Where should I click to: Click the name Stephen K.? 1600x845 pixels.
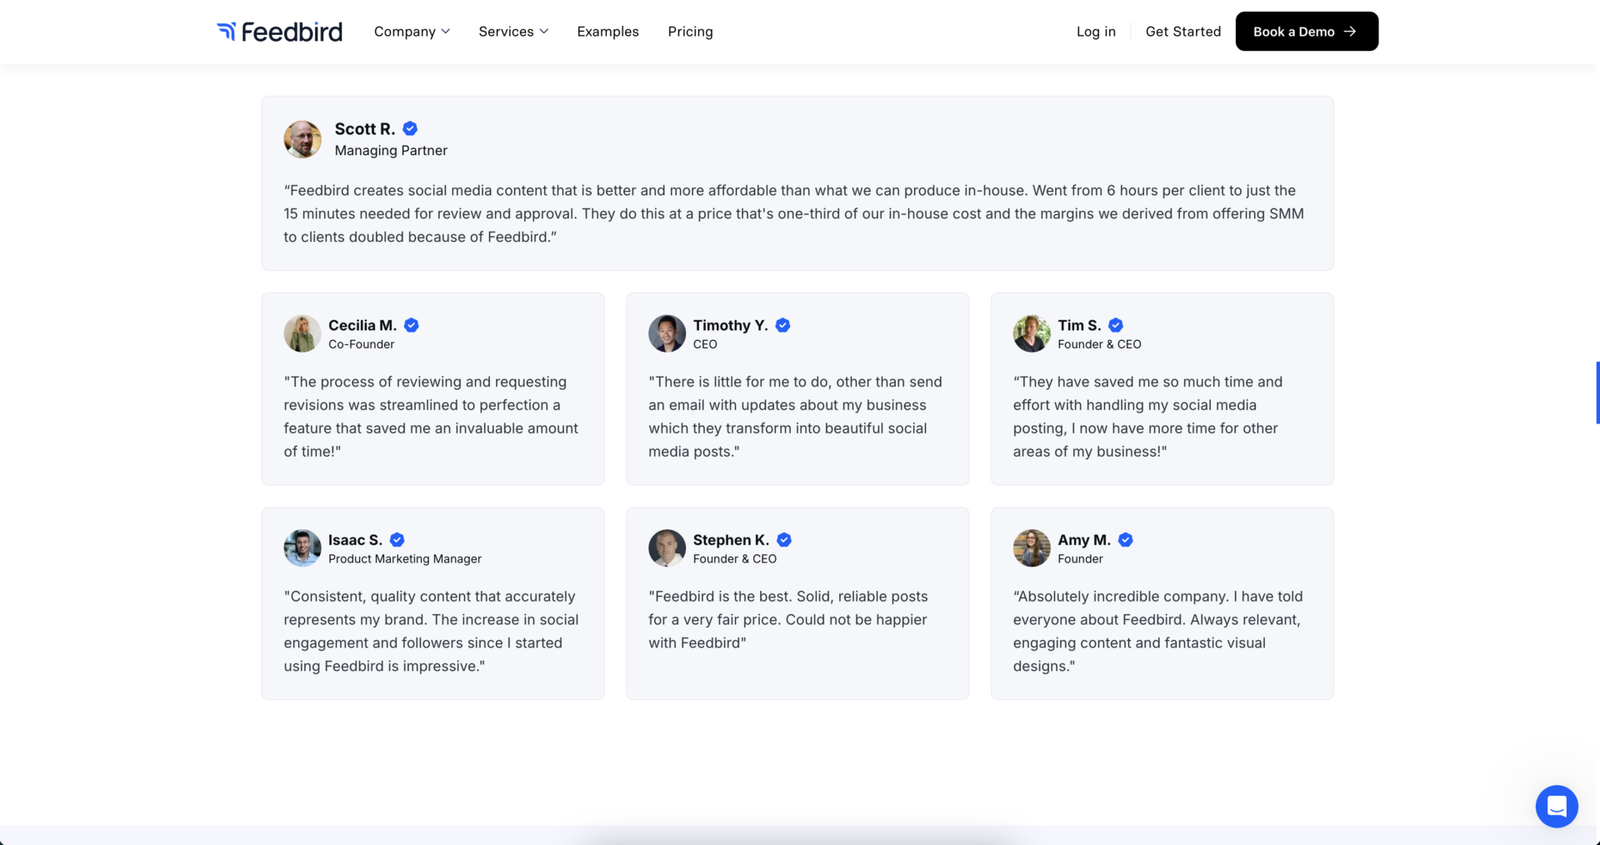(x=731, y=540)
